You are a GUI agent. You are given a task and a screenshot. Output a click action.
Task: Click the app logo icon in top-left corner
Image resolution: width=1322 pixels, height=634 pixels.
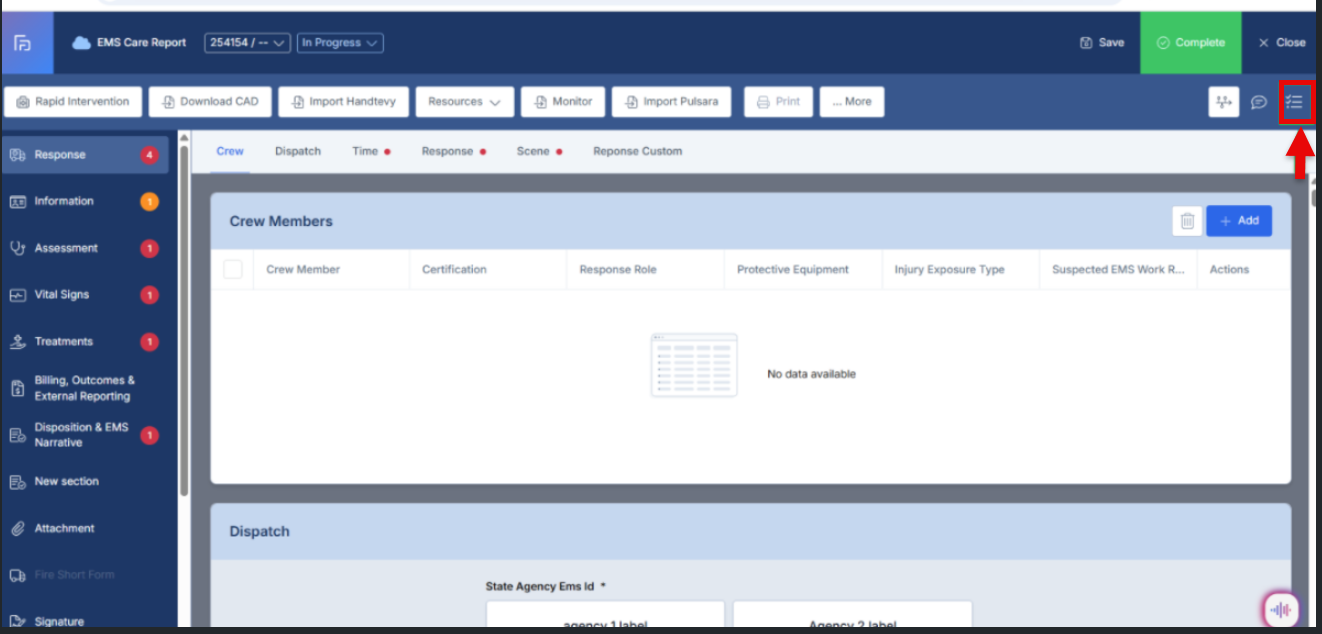click(x=23, y=43)
